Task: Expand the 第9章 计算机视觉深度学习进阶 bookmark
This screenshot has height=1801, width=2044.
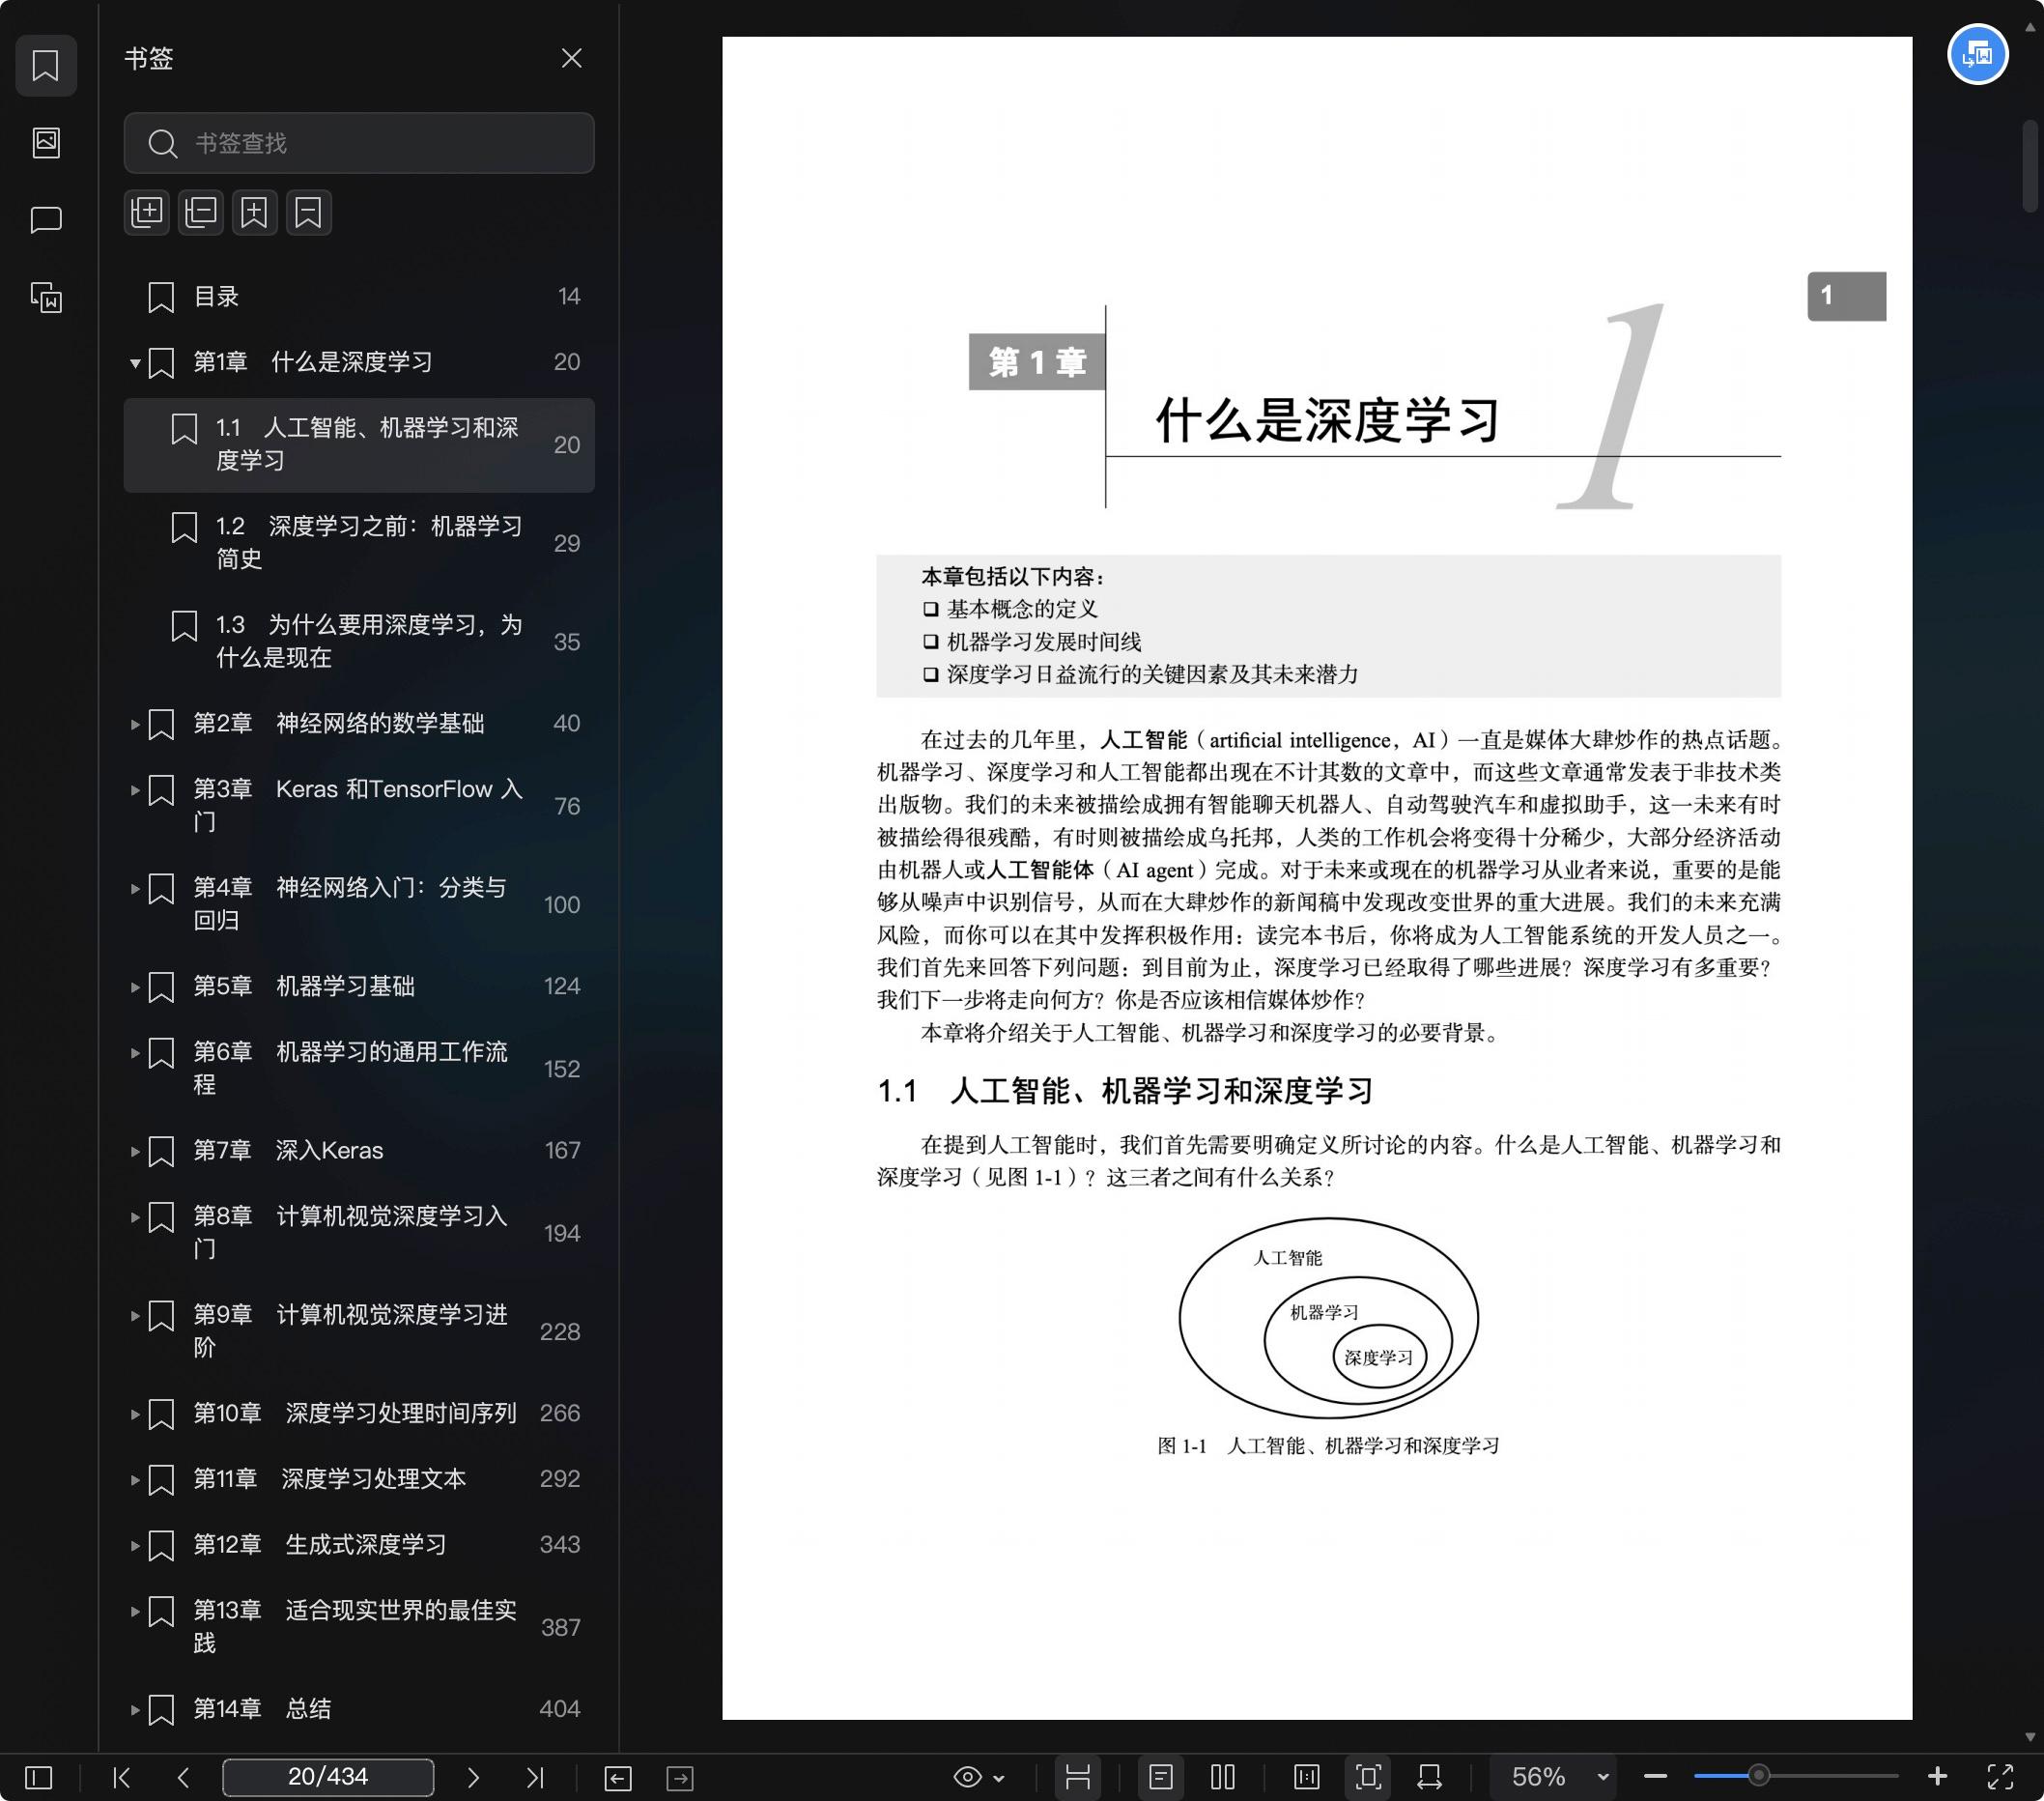Action: click(135, 1315)
